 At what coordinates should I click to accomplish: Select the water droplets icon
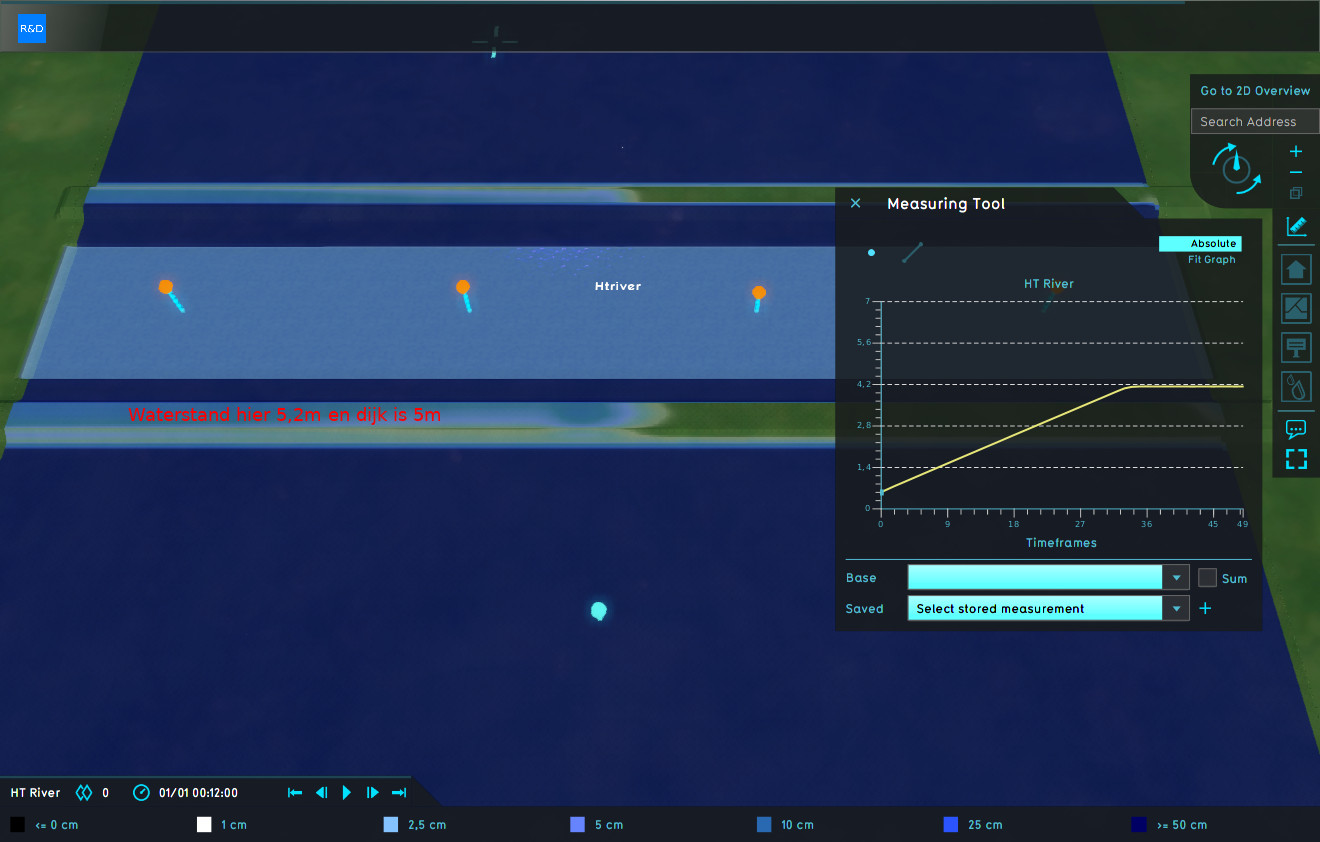point(1296,387)
